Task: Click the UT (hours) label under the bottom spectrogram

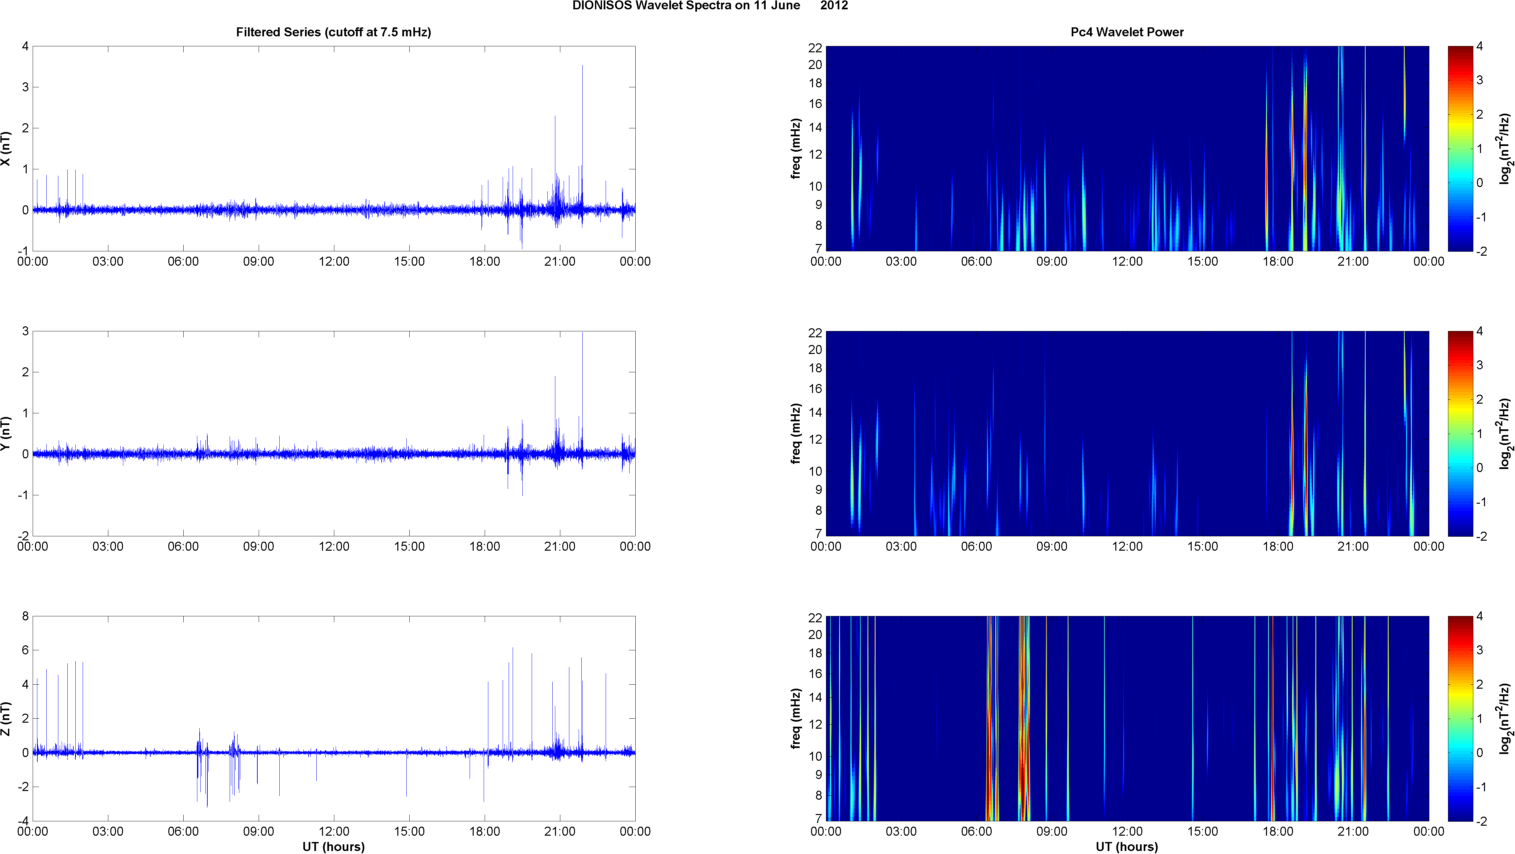Action: 1127,847
